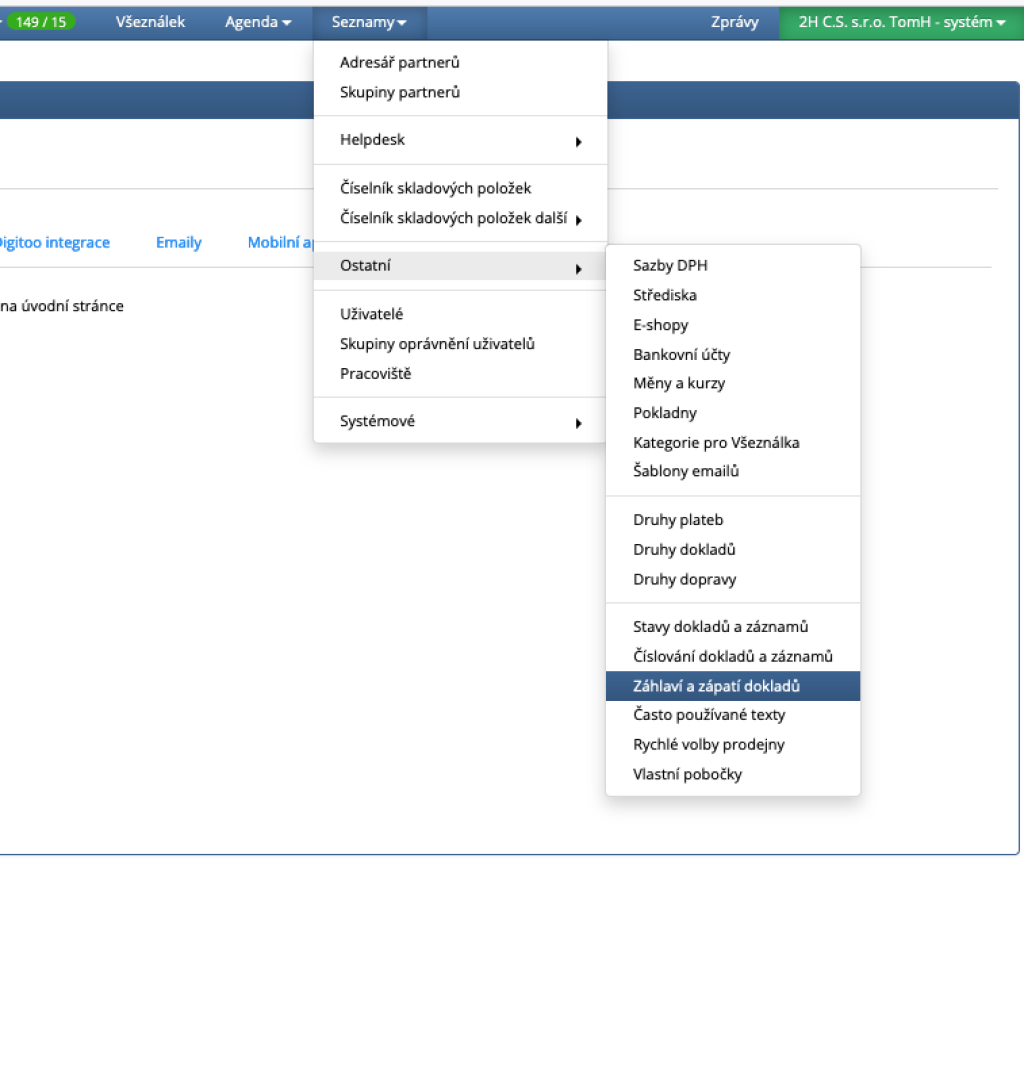Open Zprávy in the top navigation
This screenshot has height=1088, width=1024.
coord(734,22)
